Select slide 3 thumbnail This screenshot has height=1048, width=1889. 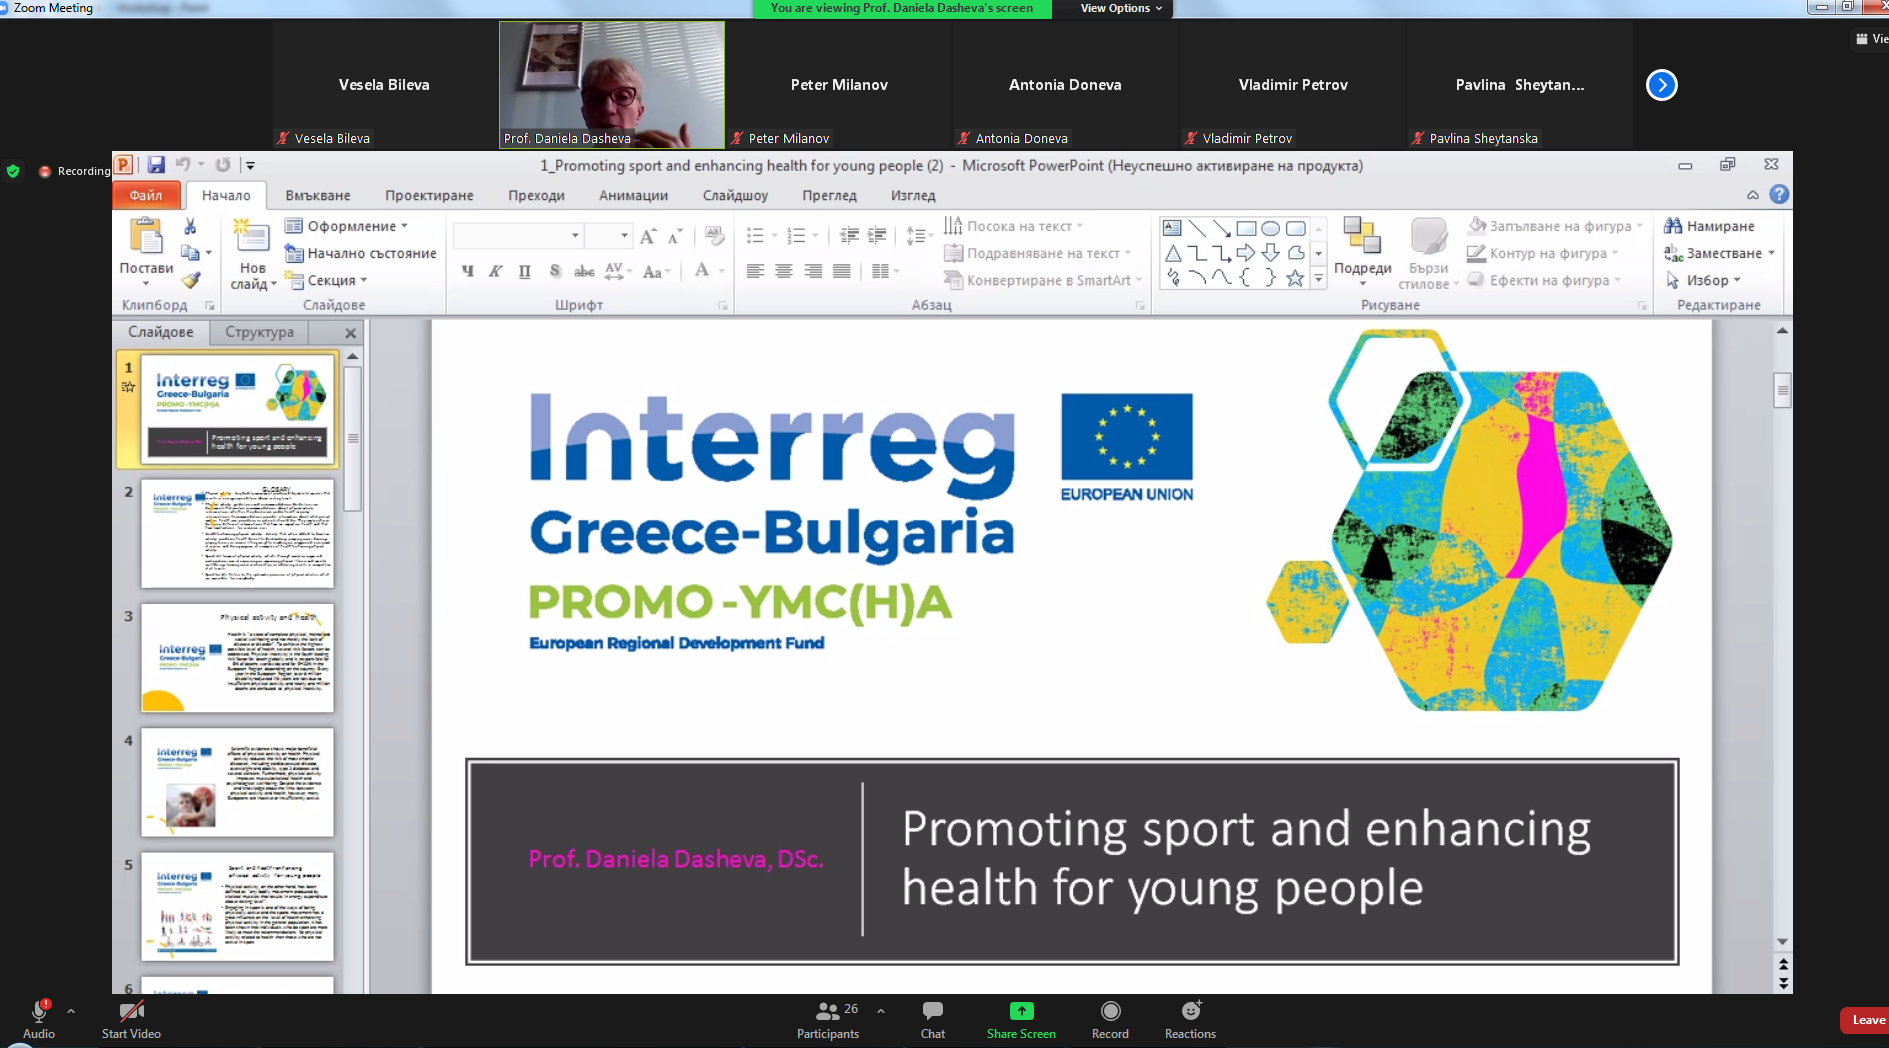(x=237, y=657)
